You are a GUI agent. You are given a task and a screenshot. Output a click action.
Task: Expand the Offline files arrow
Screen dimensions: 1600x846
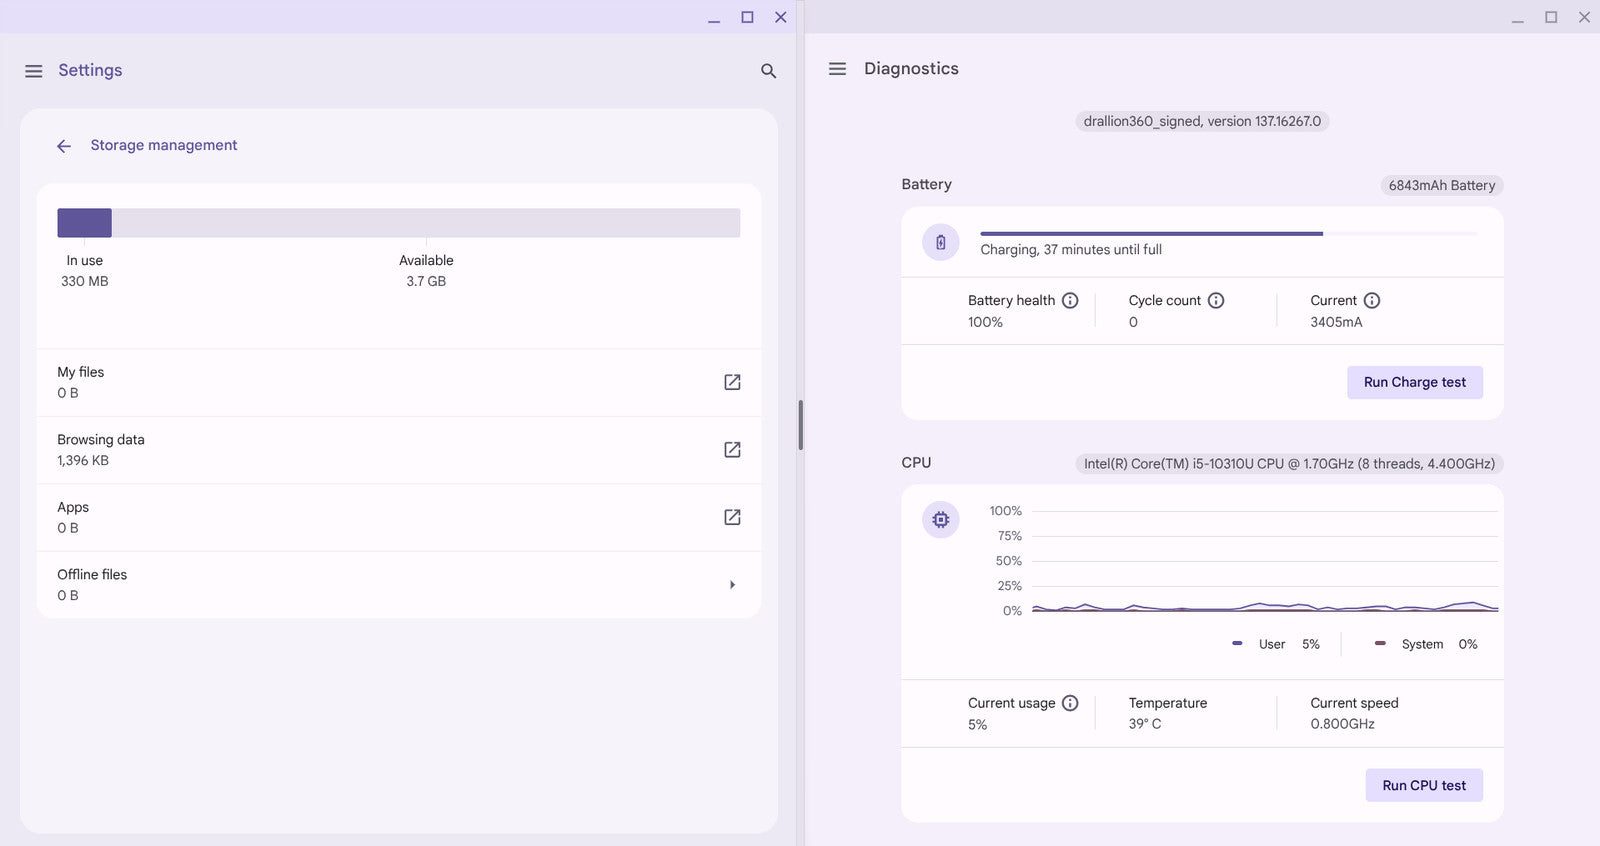point(732,585)
